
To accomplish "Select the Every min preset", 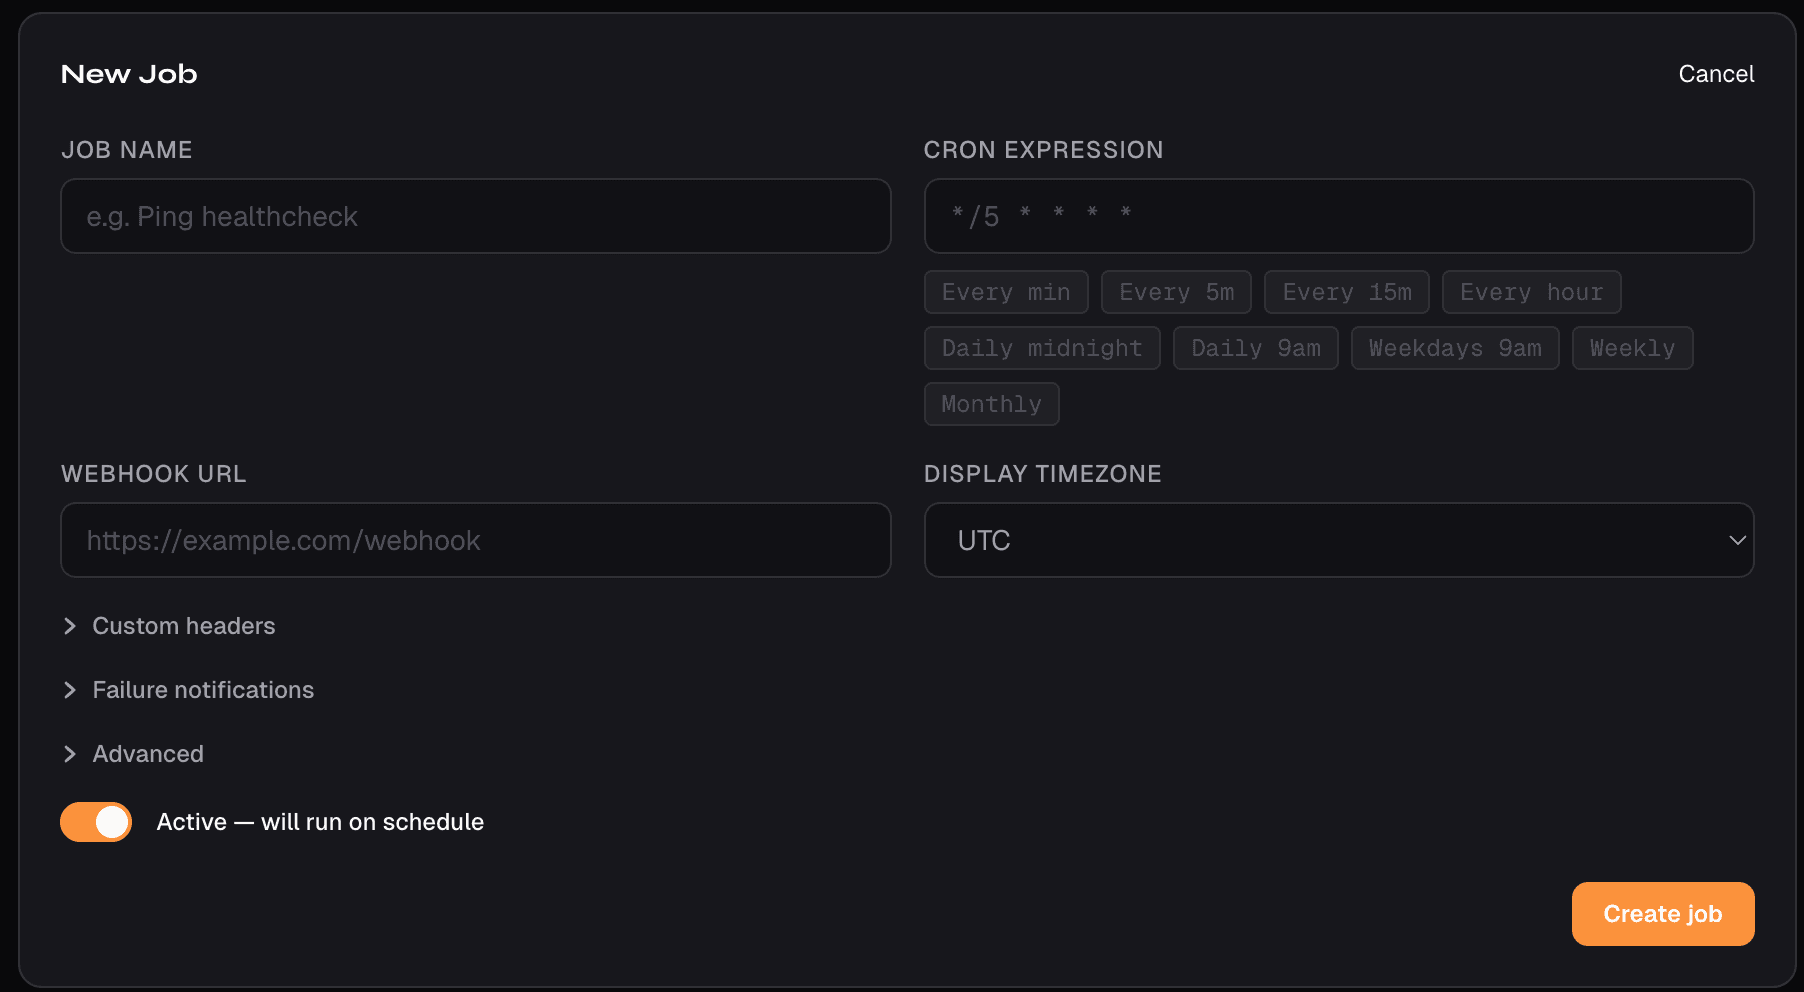I will coord(1006,292).
